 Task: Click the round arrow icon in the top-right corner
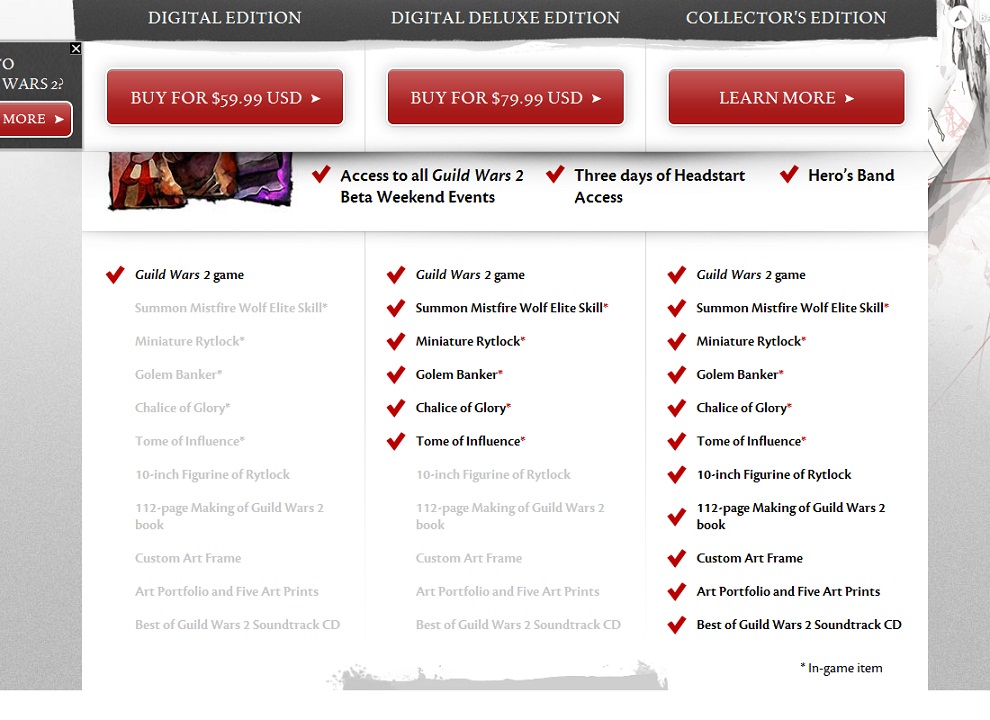tap(960, 17)
